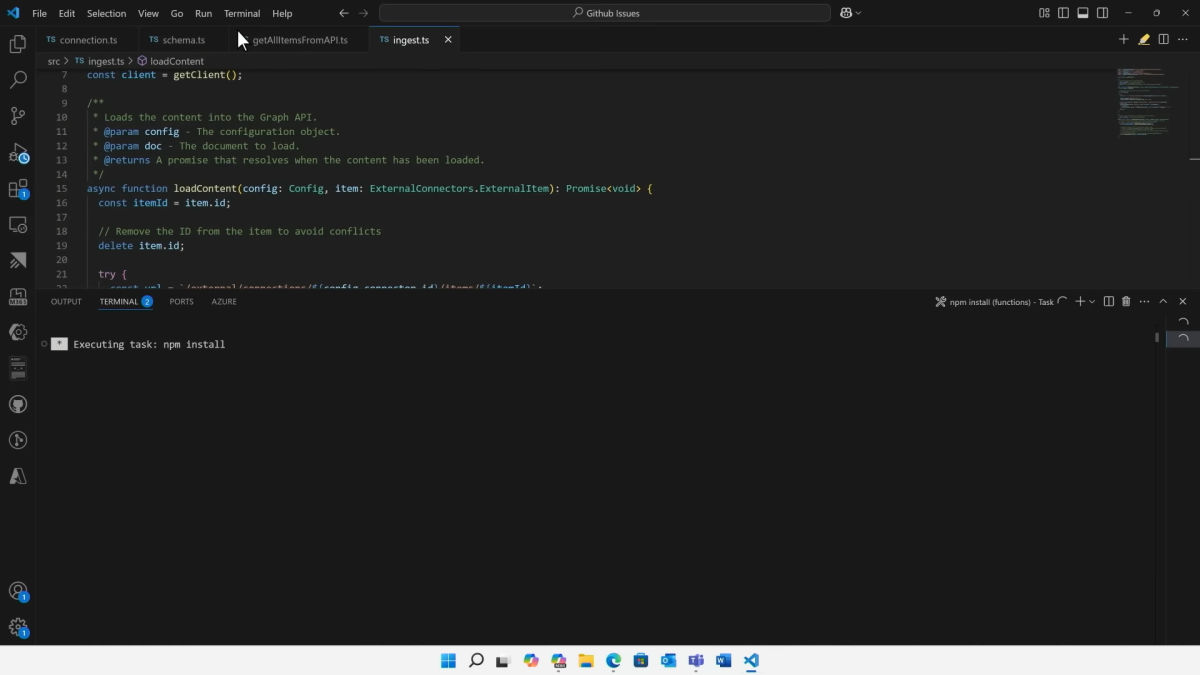The height and width of the screenshot is (675, 1200).
Task: Open the GitHub view in activity bar
Action: [x=17, y=405]
